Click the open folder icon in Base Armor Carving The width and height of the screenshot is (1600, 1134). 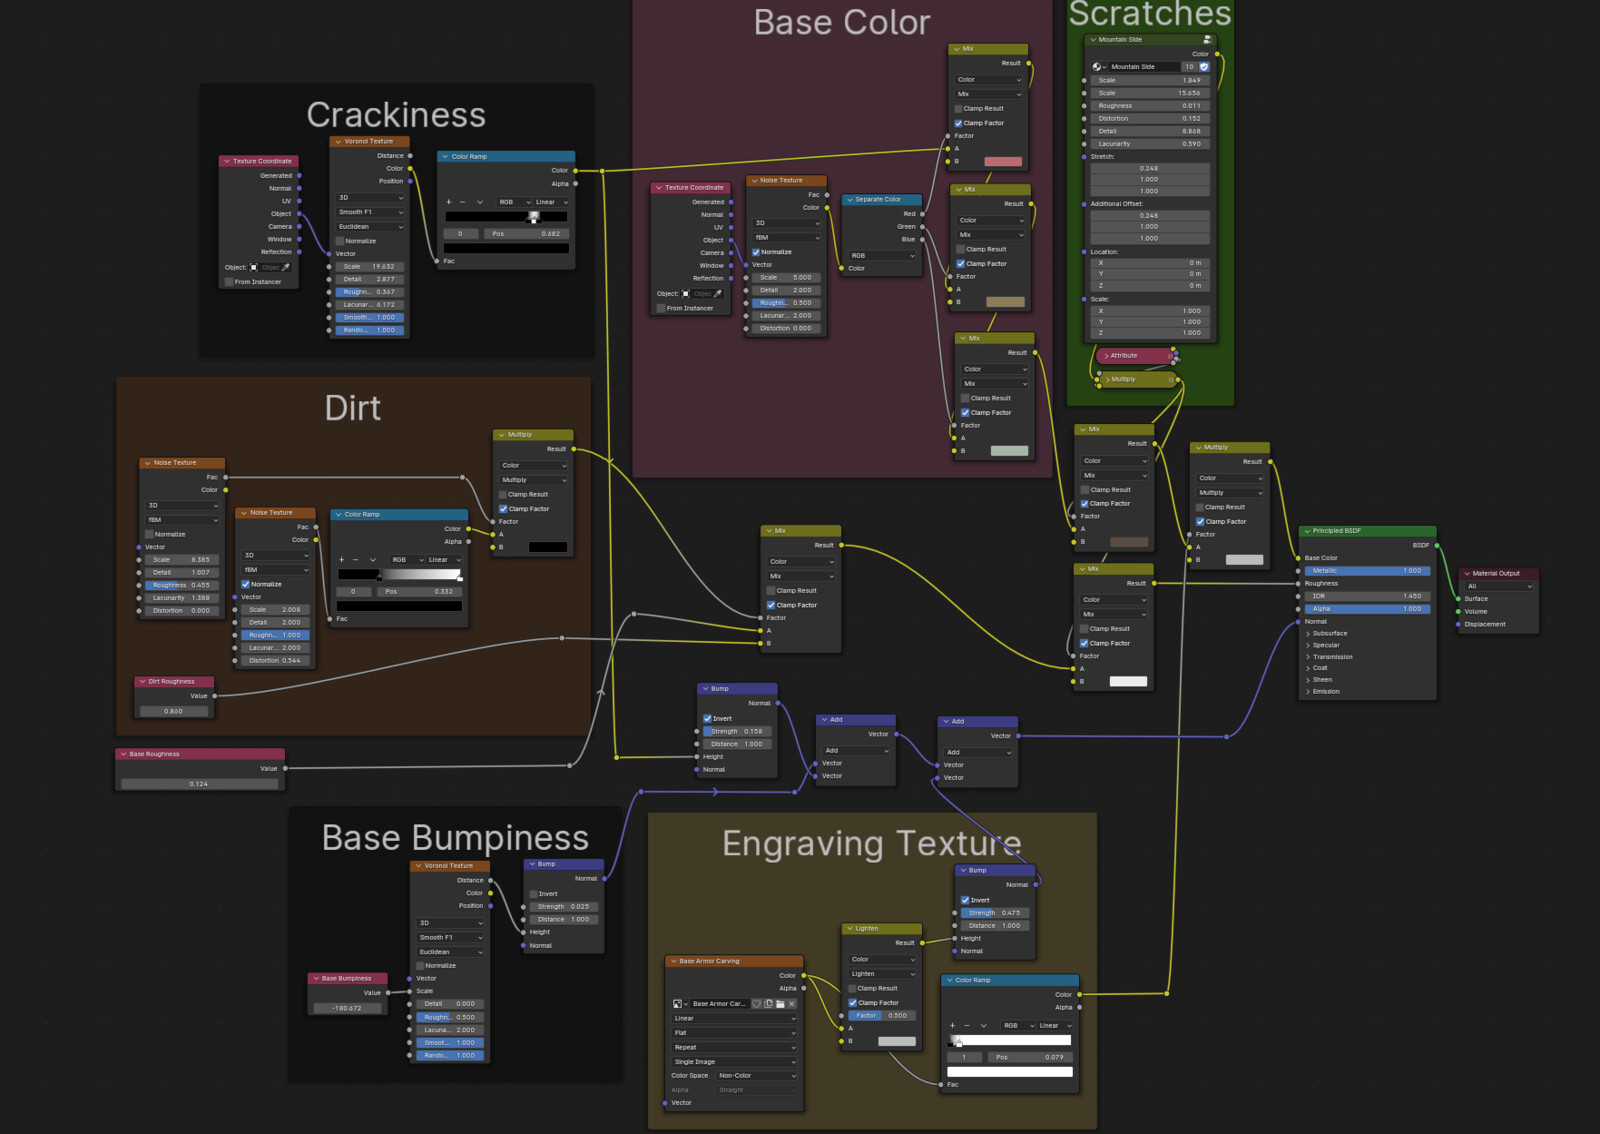pos(780,1004)
